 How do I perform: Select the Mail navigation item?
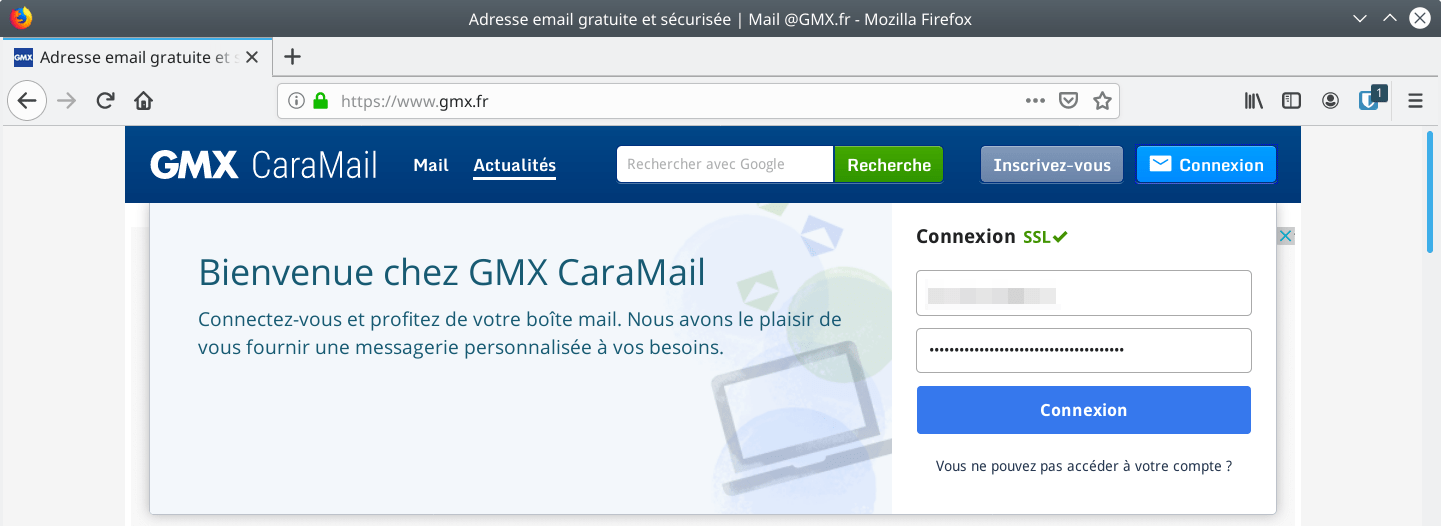431,165
